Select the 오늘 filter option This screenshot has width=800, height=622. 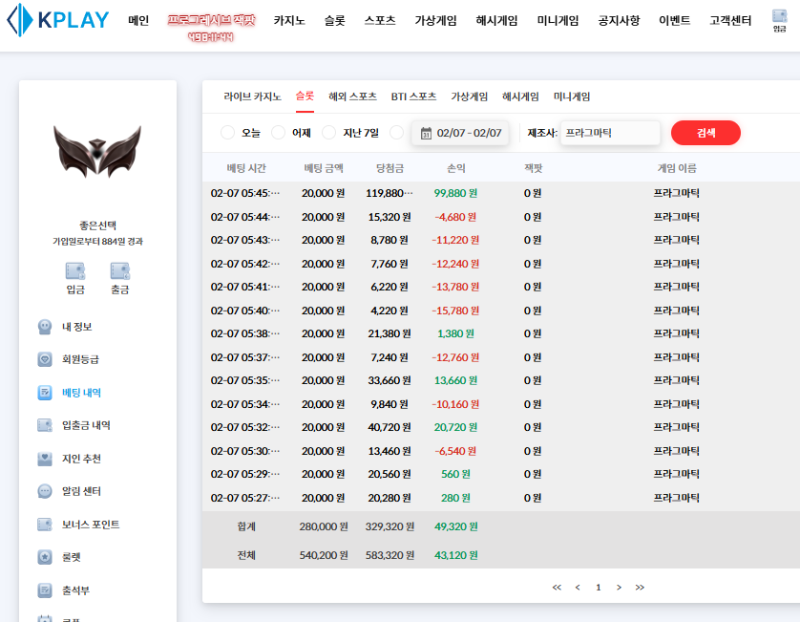coord(240,132)
